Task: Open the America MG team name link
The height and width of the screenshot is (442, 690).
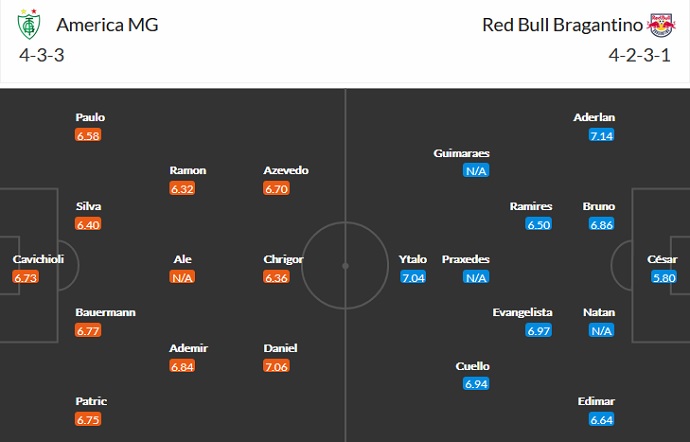Action: pos(107,24)
